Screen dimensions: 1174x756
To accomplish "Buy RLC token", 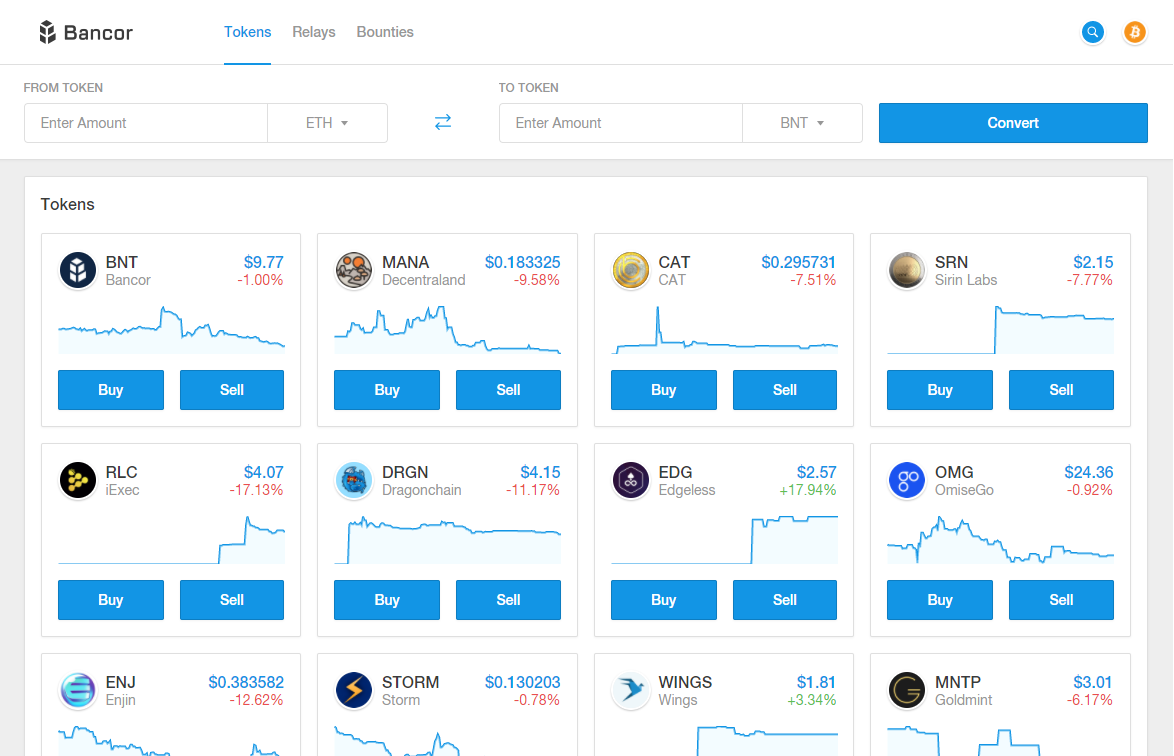I will click(x=111, y=600).
